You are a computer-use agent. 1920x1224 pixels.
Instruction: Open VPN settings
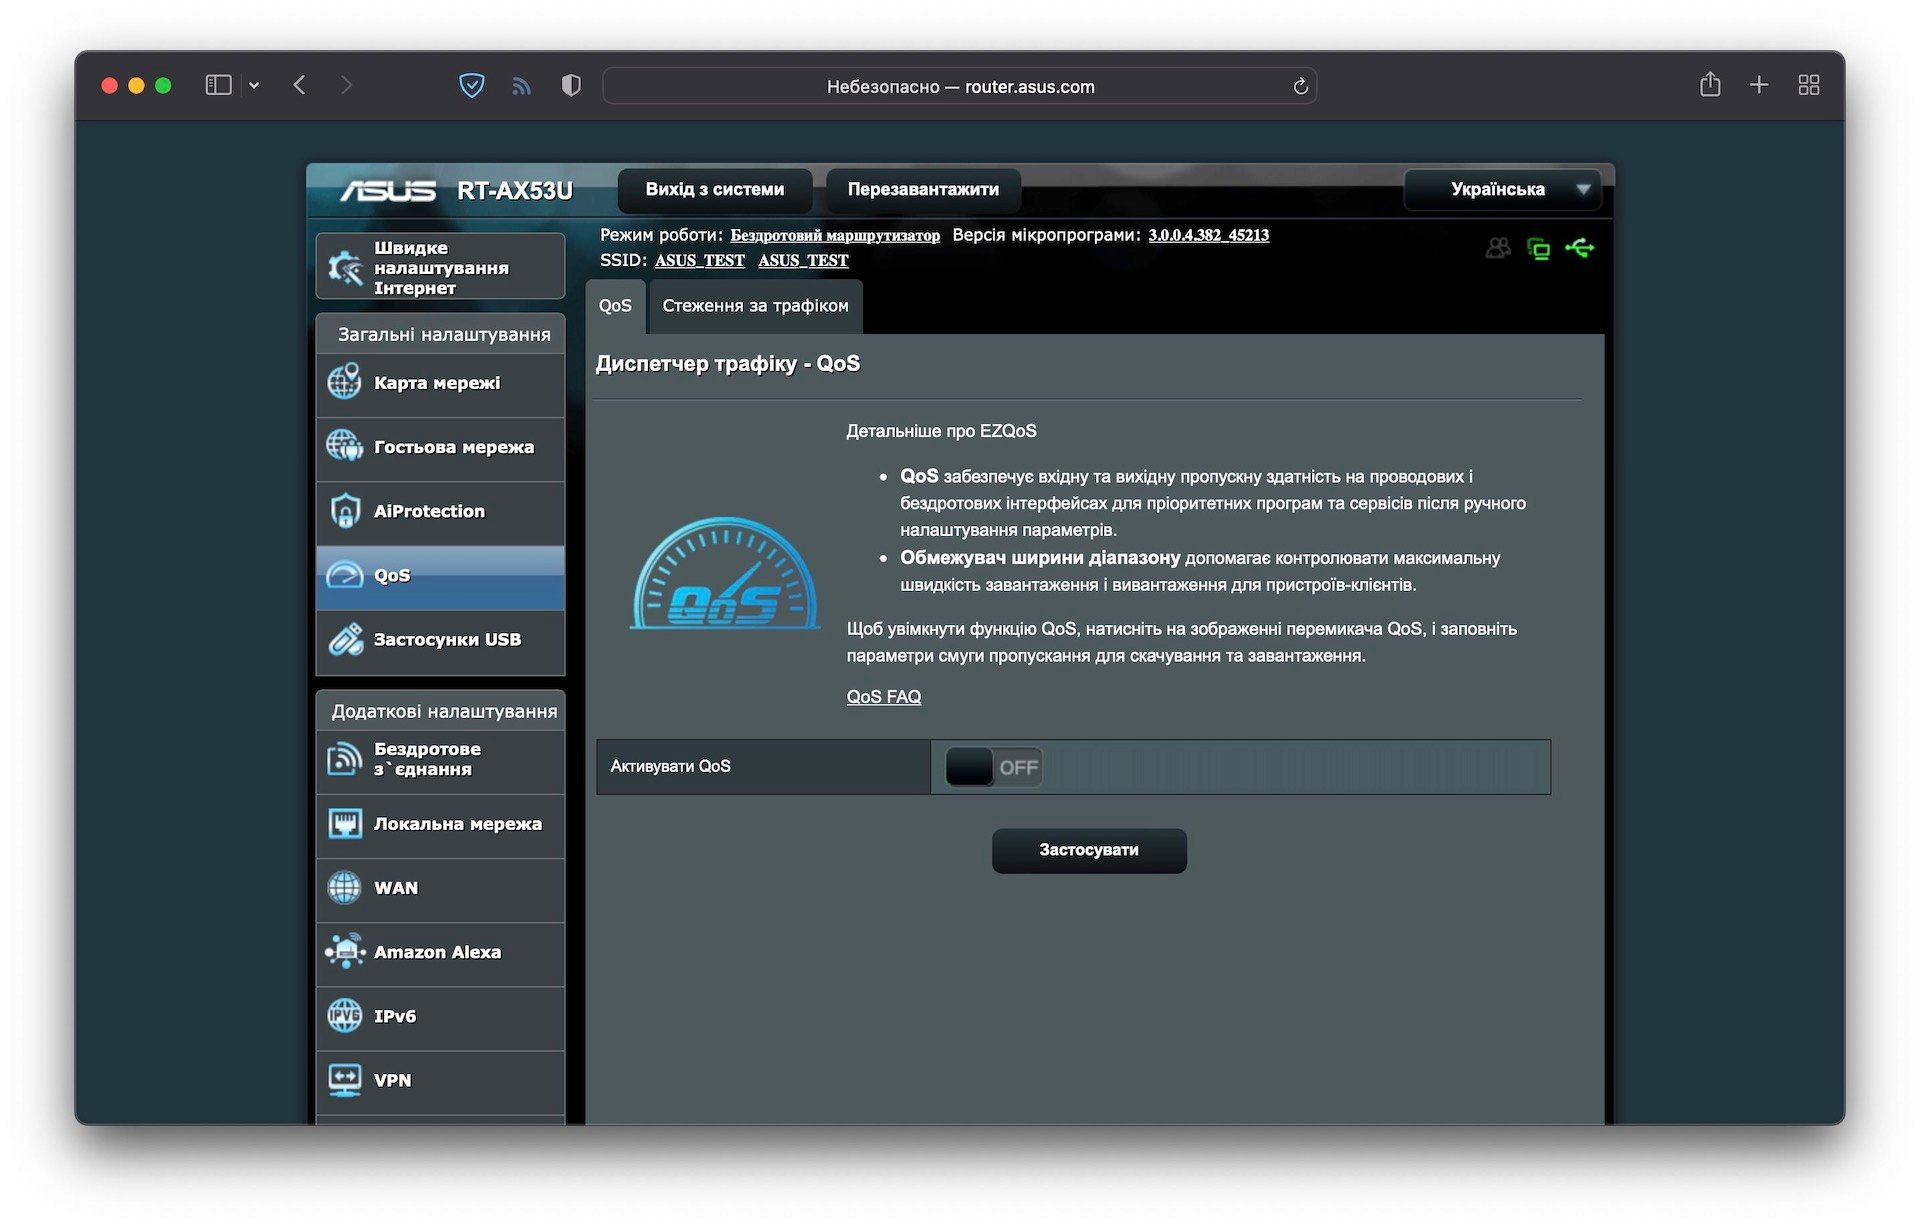pyautogui.click(x=440, y=1080)
